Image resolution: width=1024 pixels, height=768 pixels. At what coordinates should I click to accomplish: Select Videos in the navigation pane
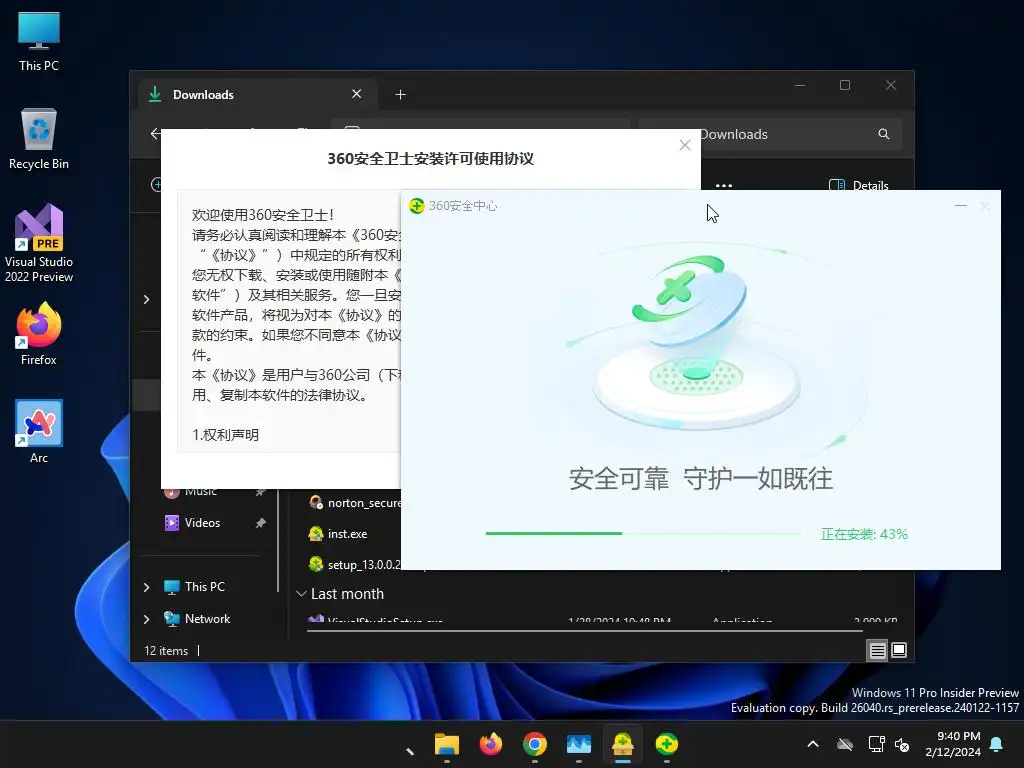pyautogui.click(x=202, y=523)
